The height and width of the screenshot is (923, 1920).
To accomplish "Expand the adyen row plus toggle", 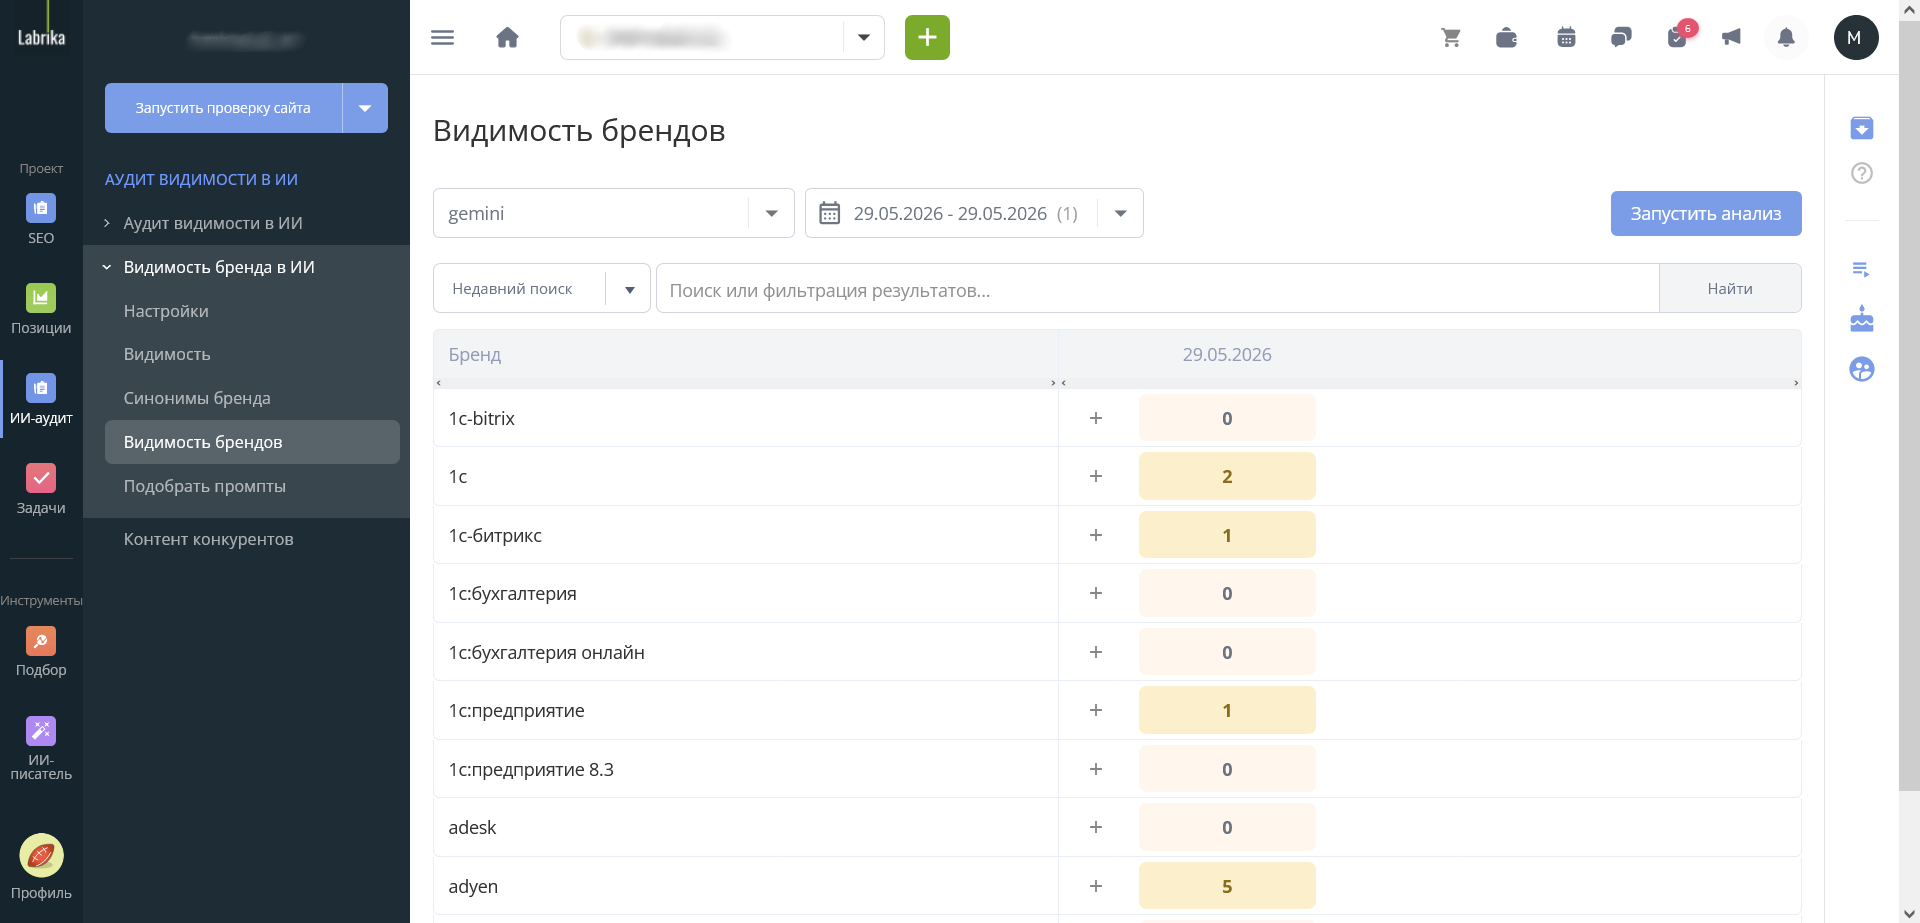I will (1096, 886).
